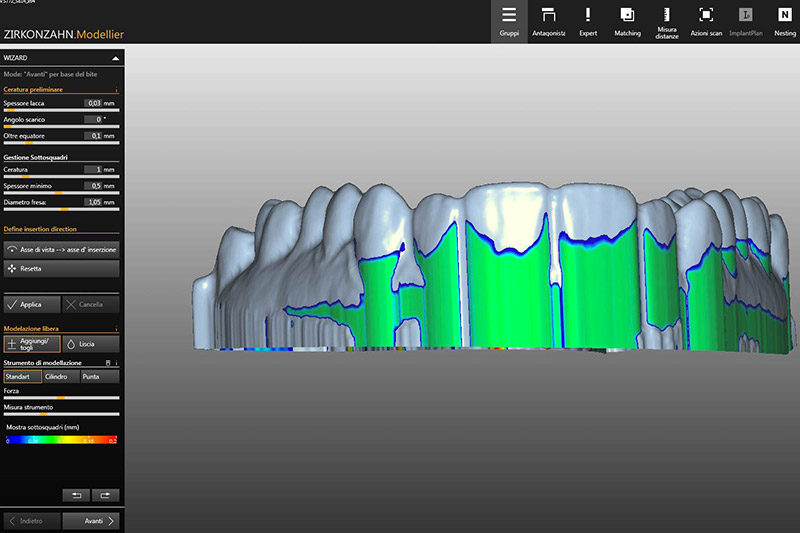The height and width of the screenshot is (533, 800).
Task: Select the Standart modelling tool
Action: (x=22, y=377)
